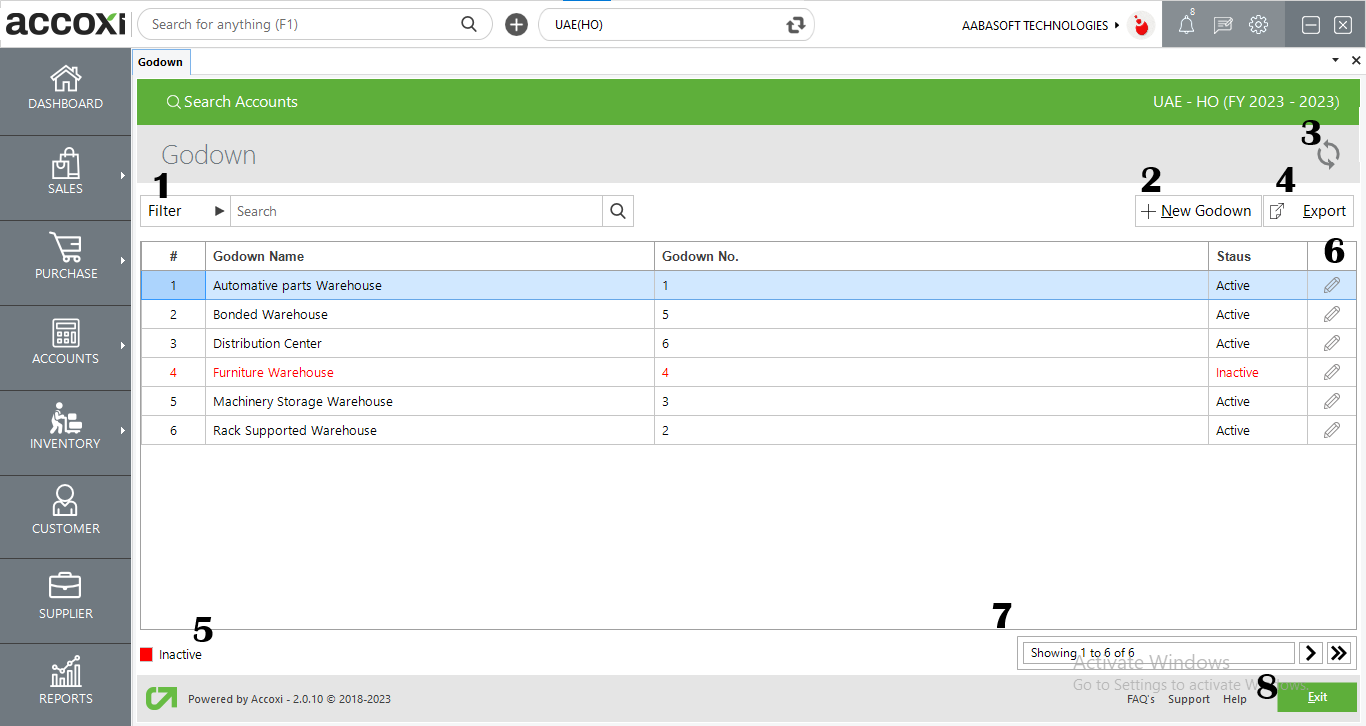Click the New Godown button

tap(1197, 210)
